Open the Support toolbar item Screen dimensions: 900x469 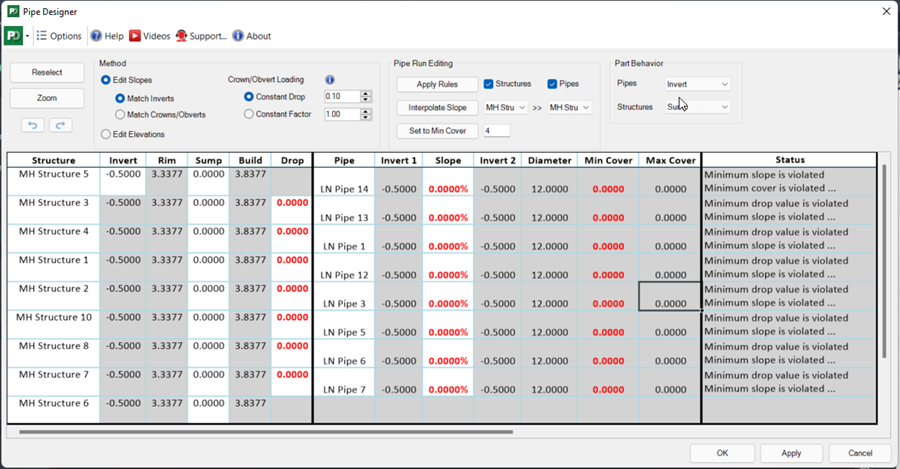coord(201,36)
